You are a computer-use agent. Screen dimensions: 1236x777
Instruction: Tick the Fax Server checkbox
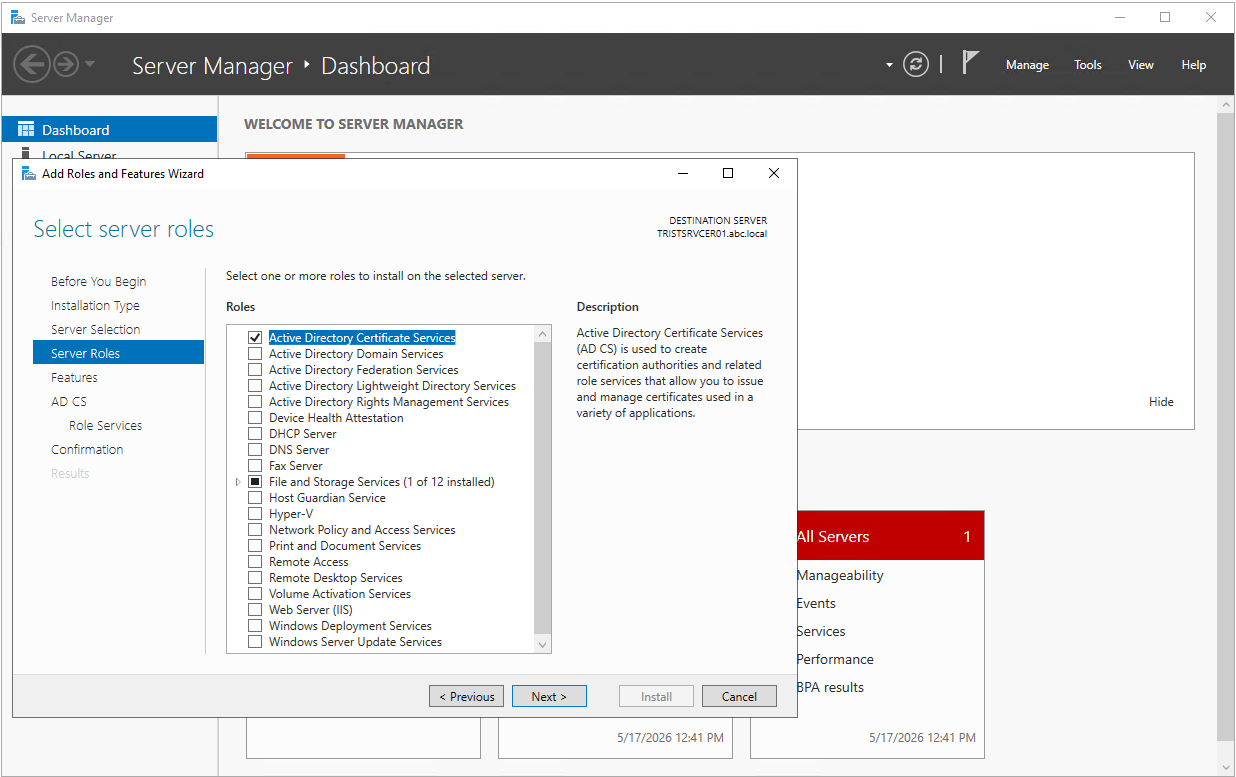click(x=255, y=466)
